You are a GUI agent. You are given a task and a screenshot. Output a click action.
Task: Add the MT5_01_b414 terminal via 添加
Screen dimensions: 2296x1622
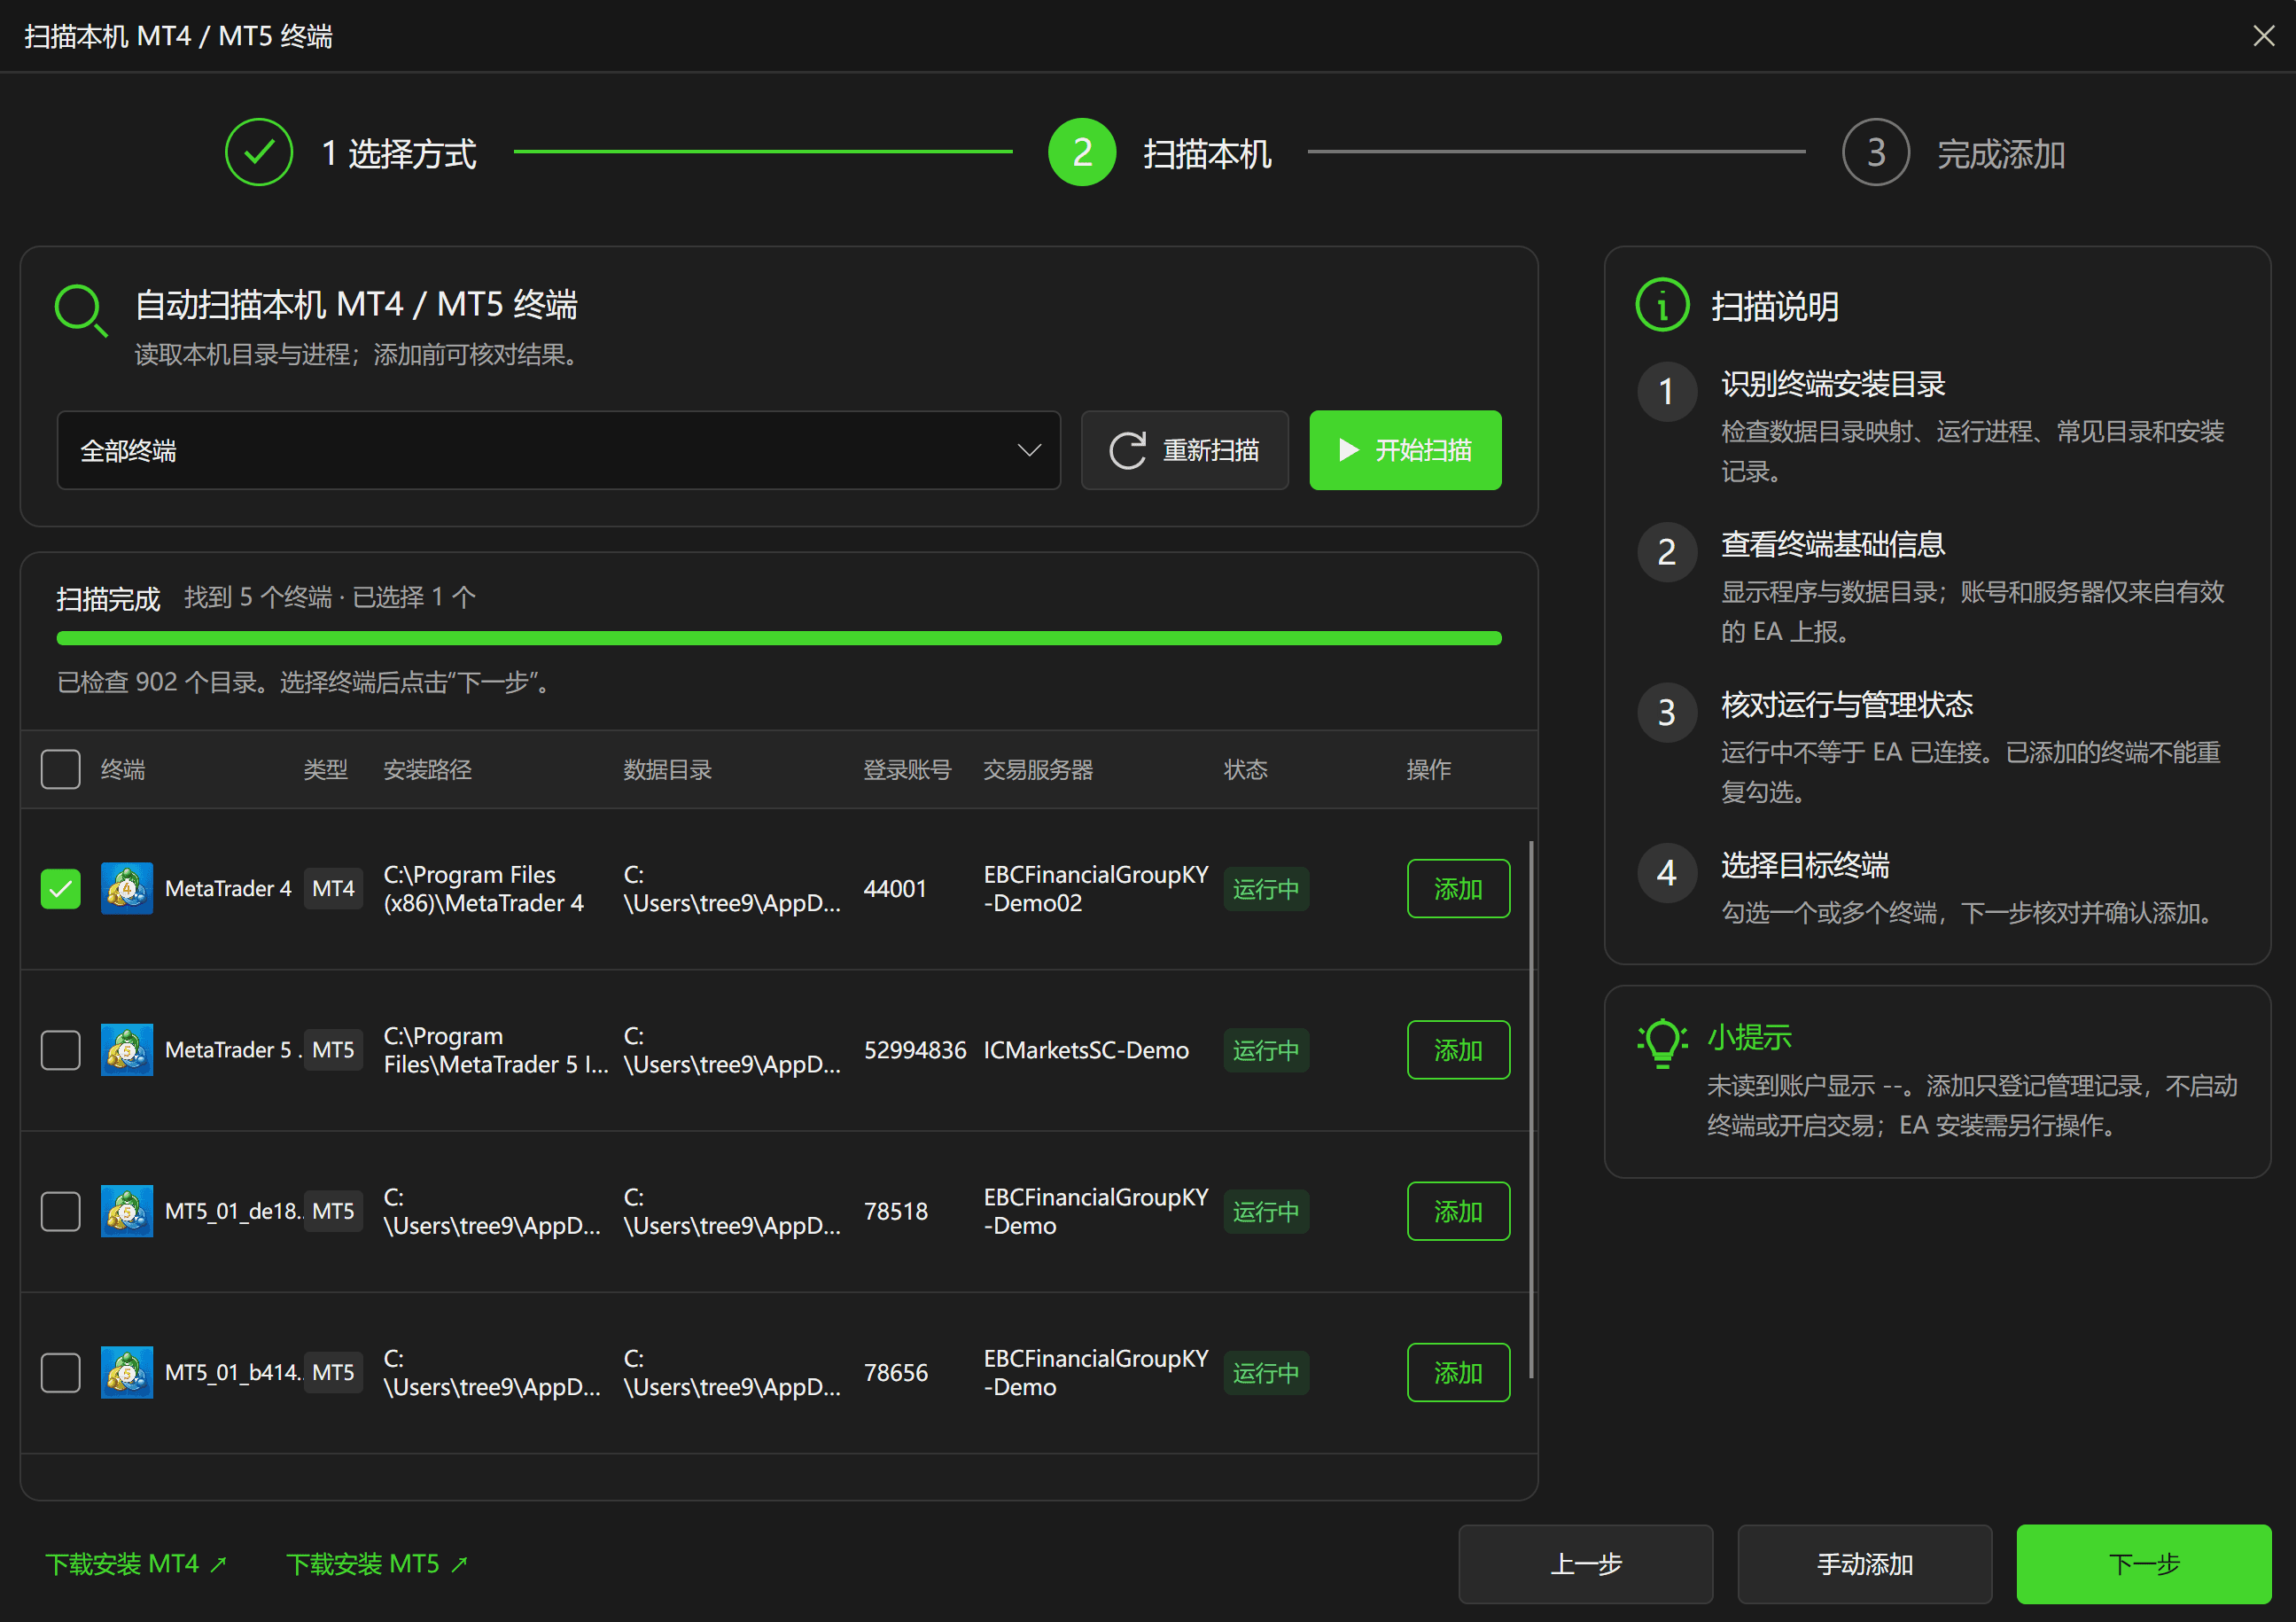[1458, 1372]
